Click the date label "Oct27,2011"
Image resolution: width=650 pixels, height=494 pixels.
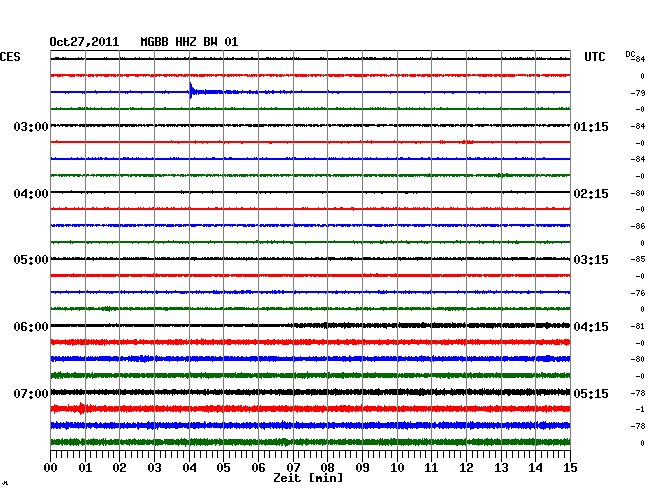tap(84, 42)
